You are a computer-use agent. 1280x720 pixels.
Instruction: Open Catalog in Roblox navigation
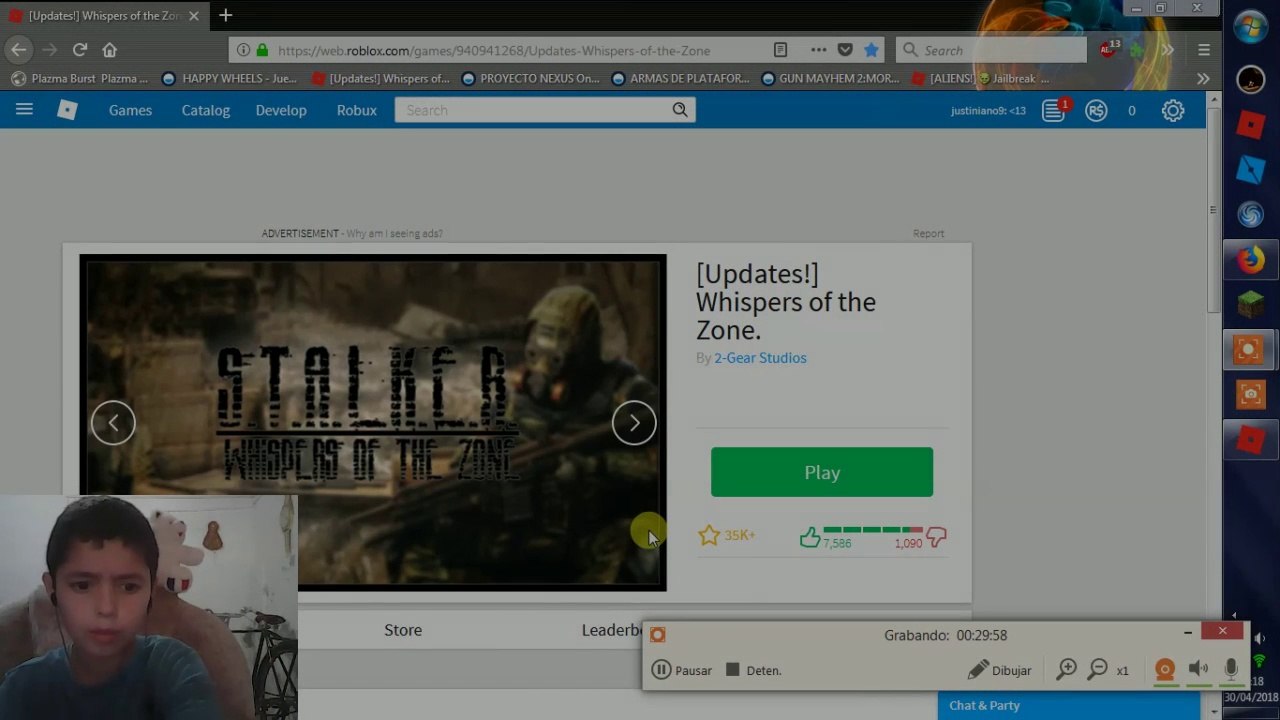pyautogui.click(x=206, y=110)
